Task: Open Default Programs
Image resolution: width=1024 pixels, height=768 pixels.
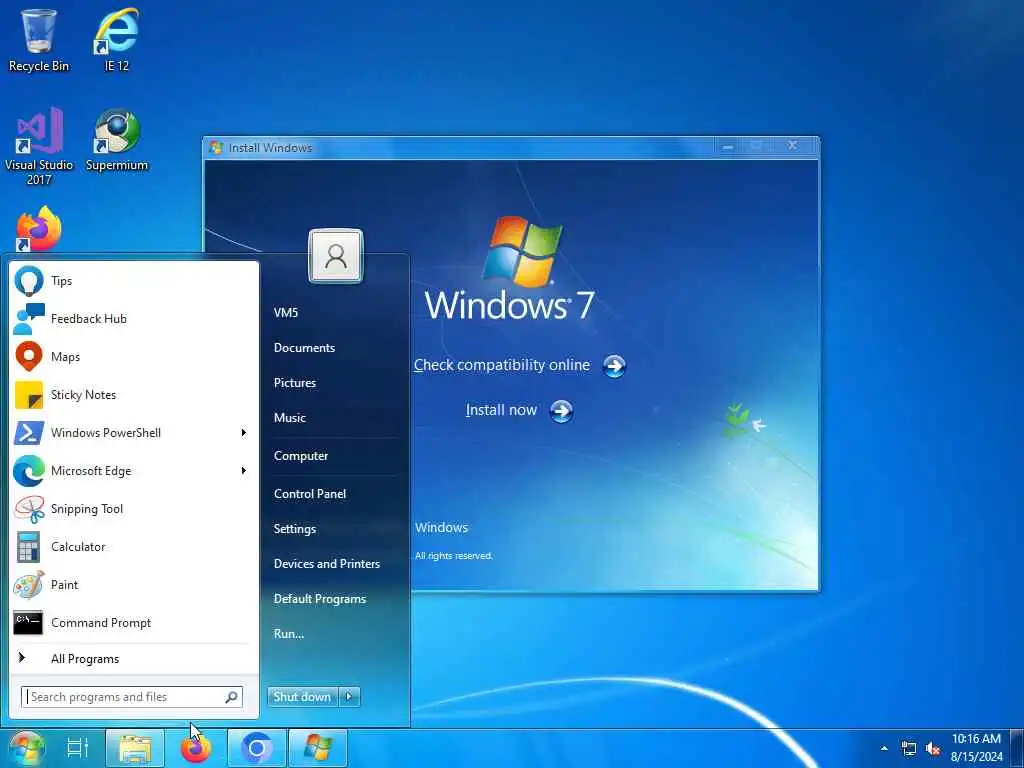Action: pyautogui.click(x=319, y=599)
